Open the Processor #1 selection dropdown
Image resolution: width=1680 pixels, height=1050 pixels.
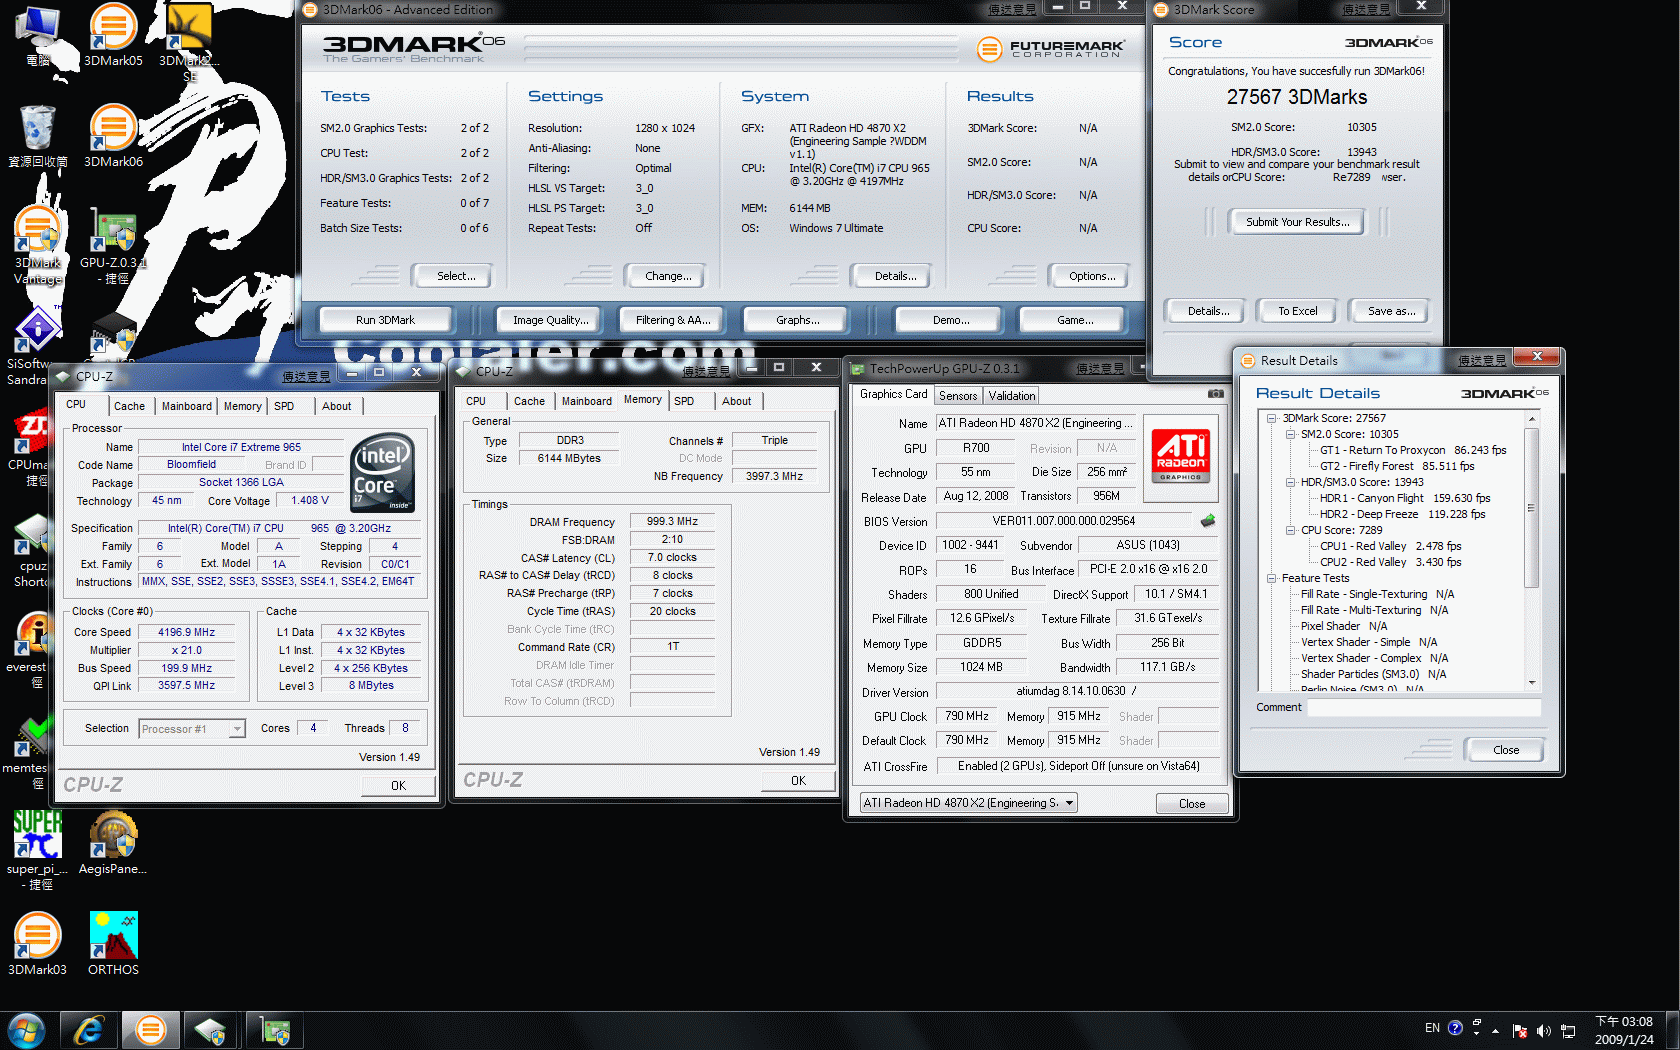pos(237,729)
